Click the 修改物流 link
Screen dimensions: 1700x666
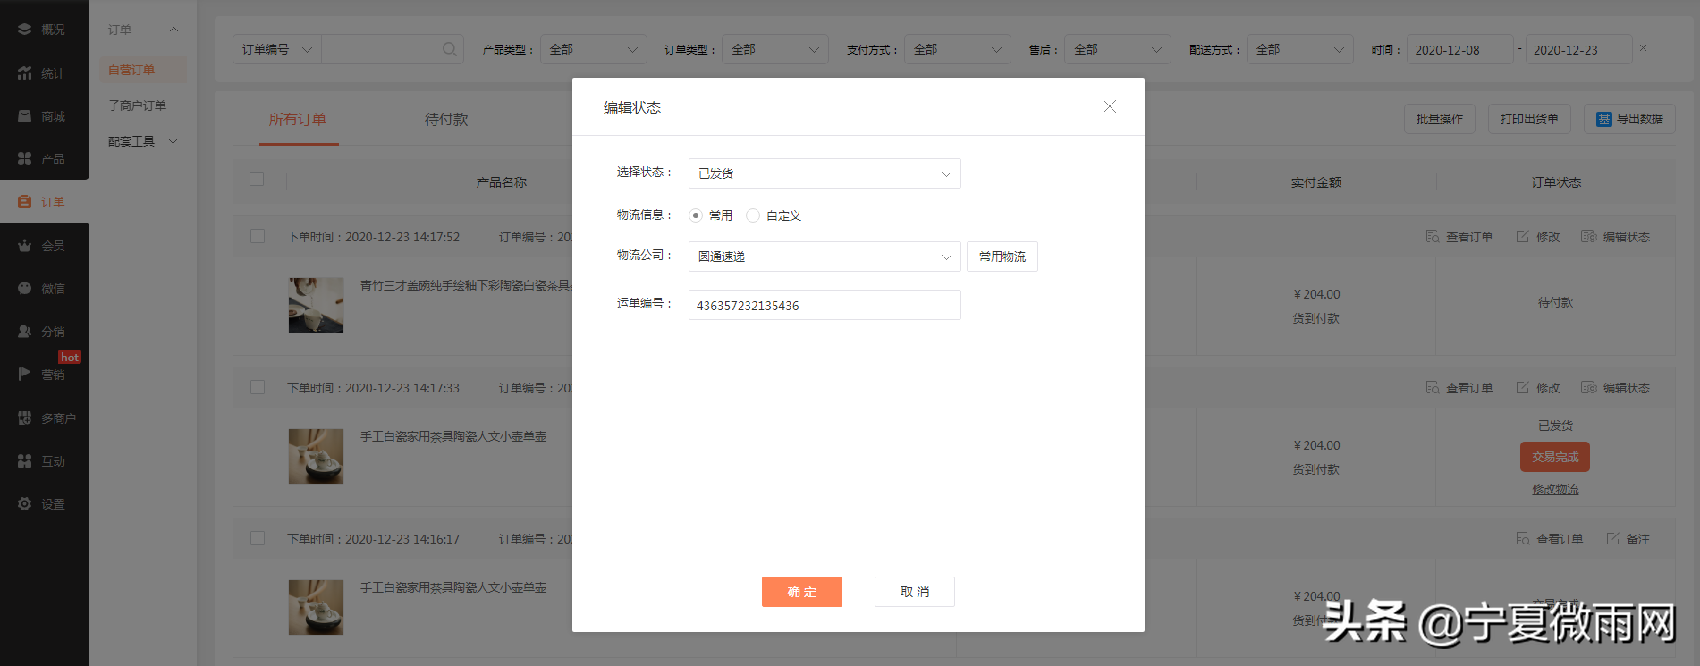tap(1555, 489)
